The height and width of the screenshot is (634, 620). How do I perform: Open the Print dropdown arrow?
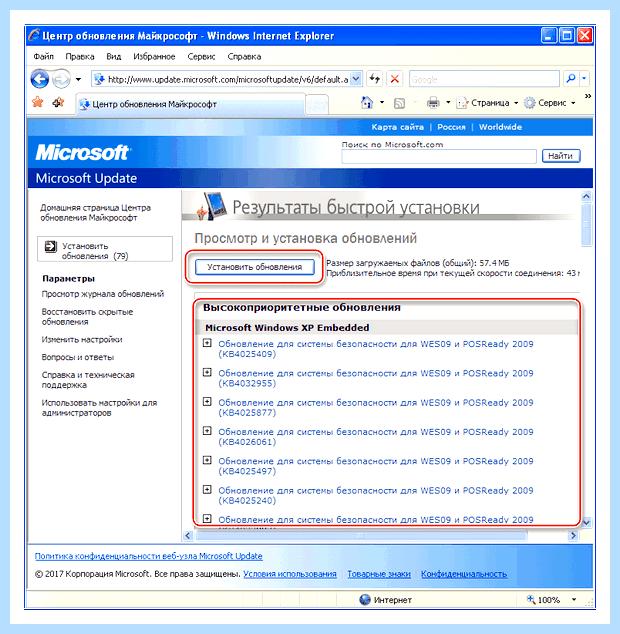coord(448,103)
